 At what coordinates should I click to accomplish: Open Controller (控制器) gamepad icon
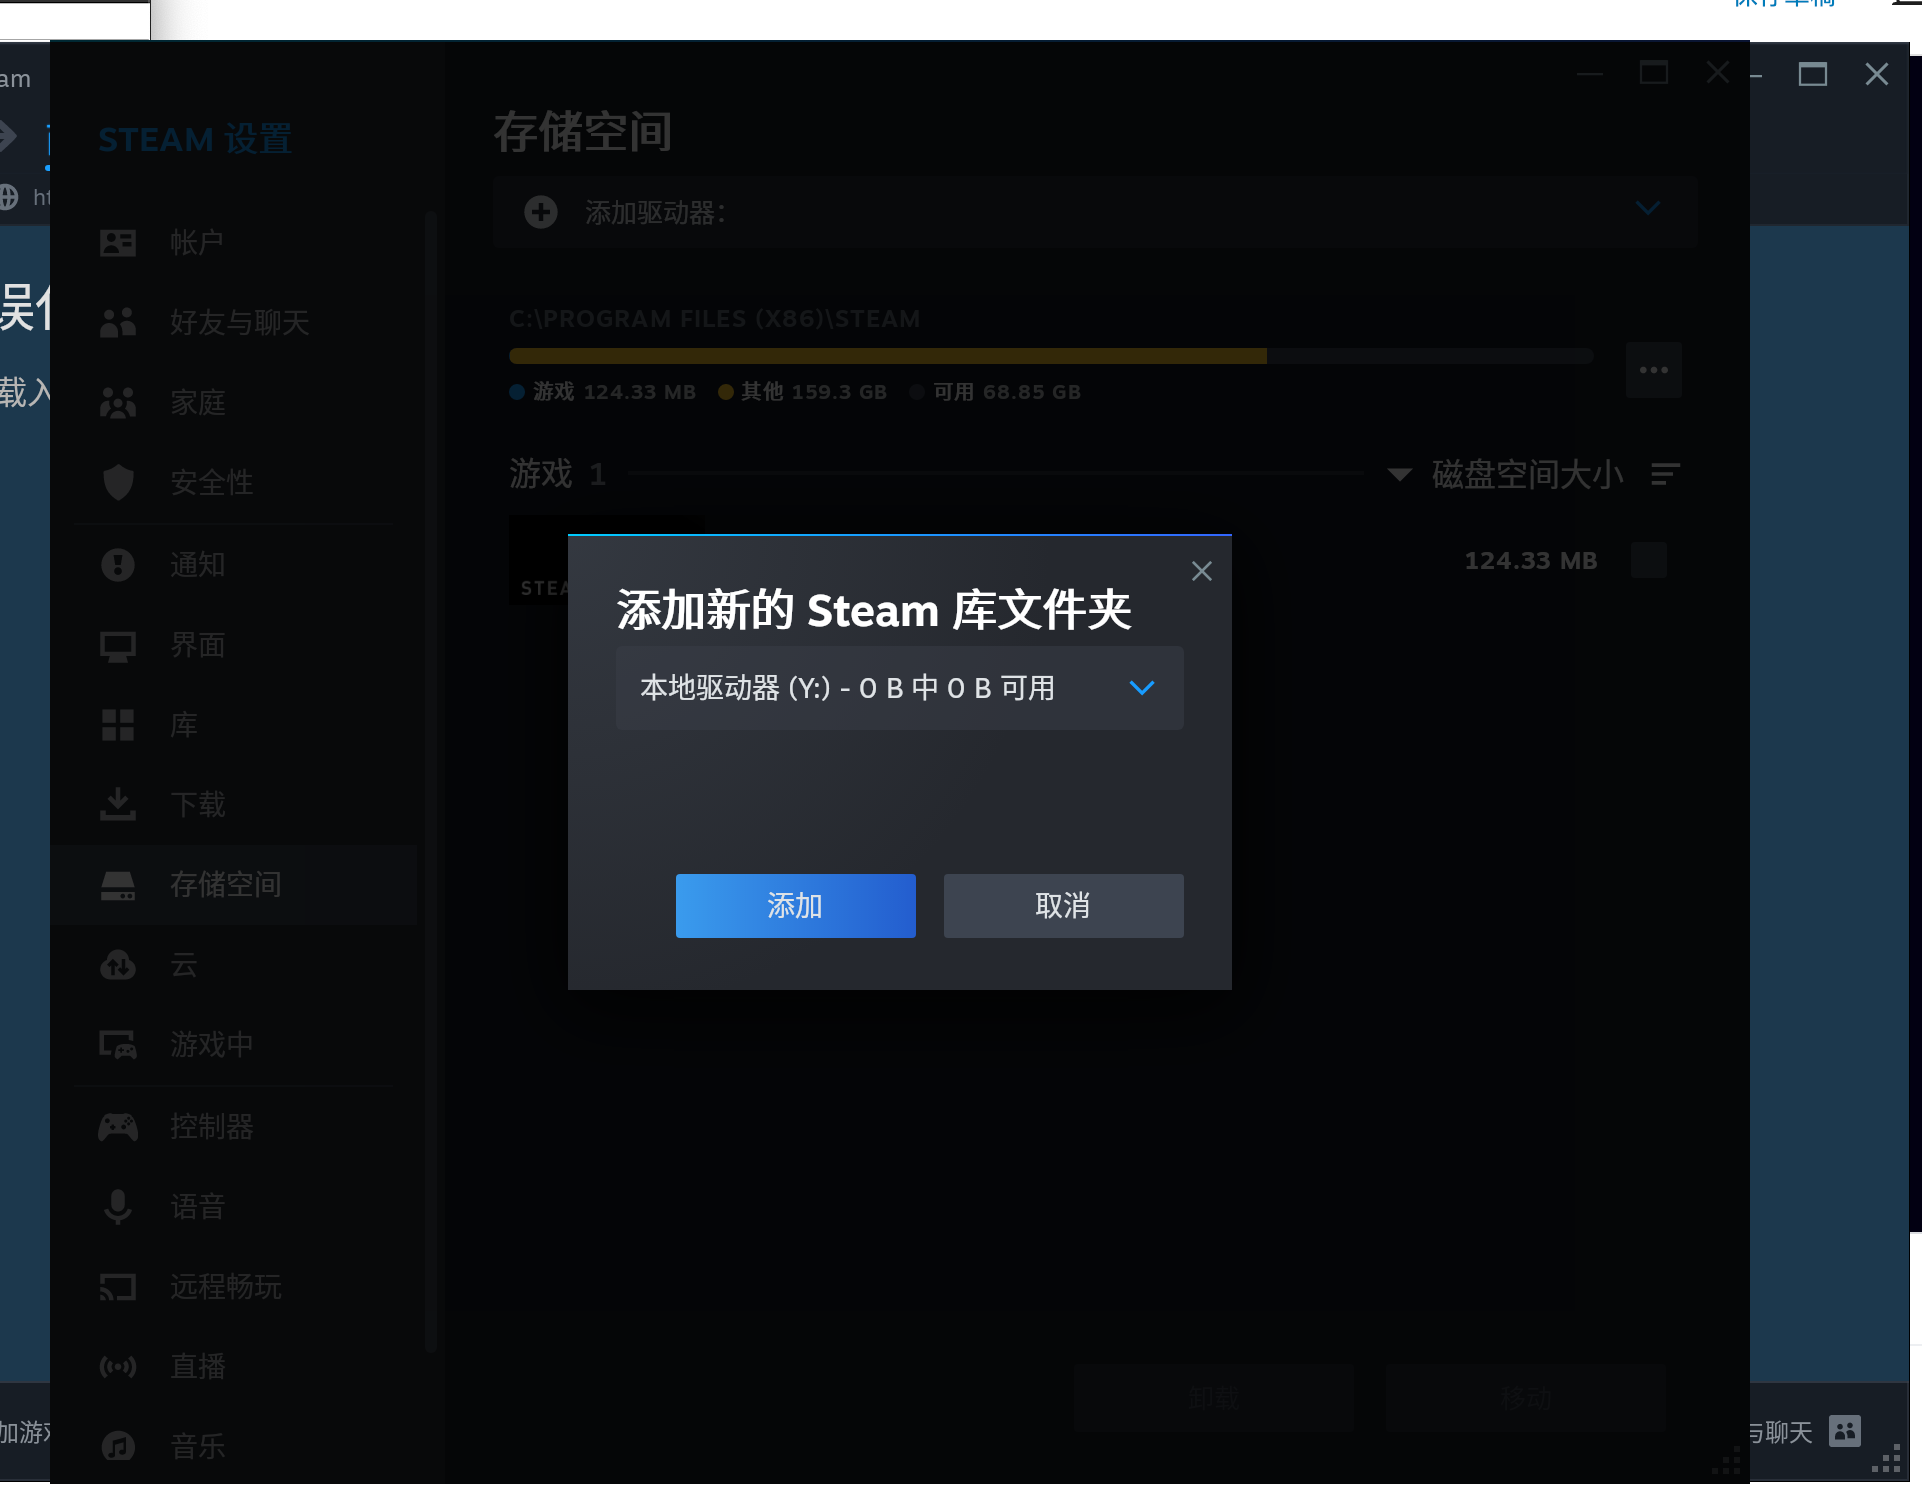[x=118, y=1127]
